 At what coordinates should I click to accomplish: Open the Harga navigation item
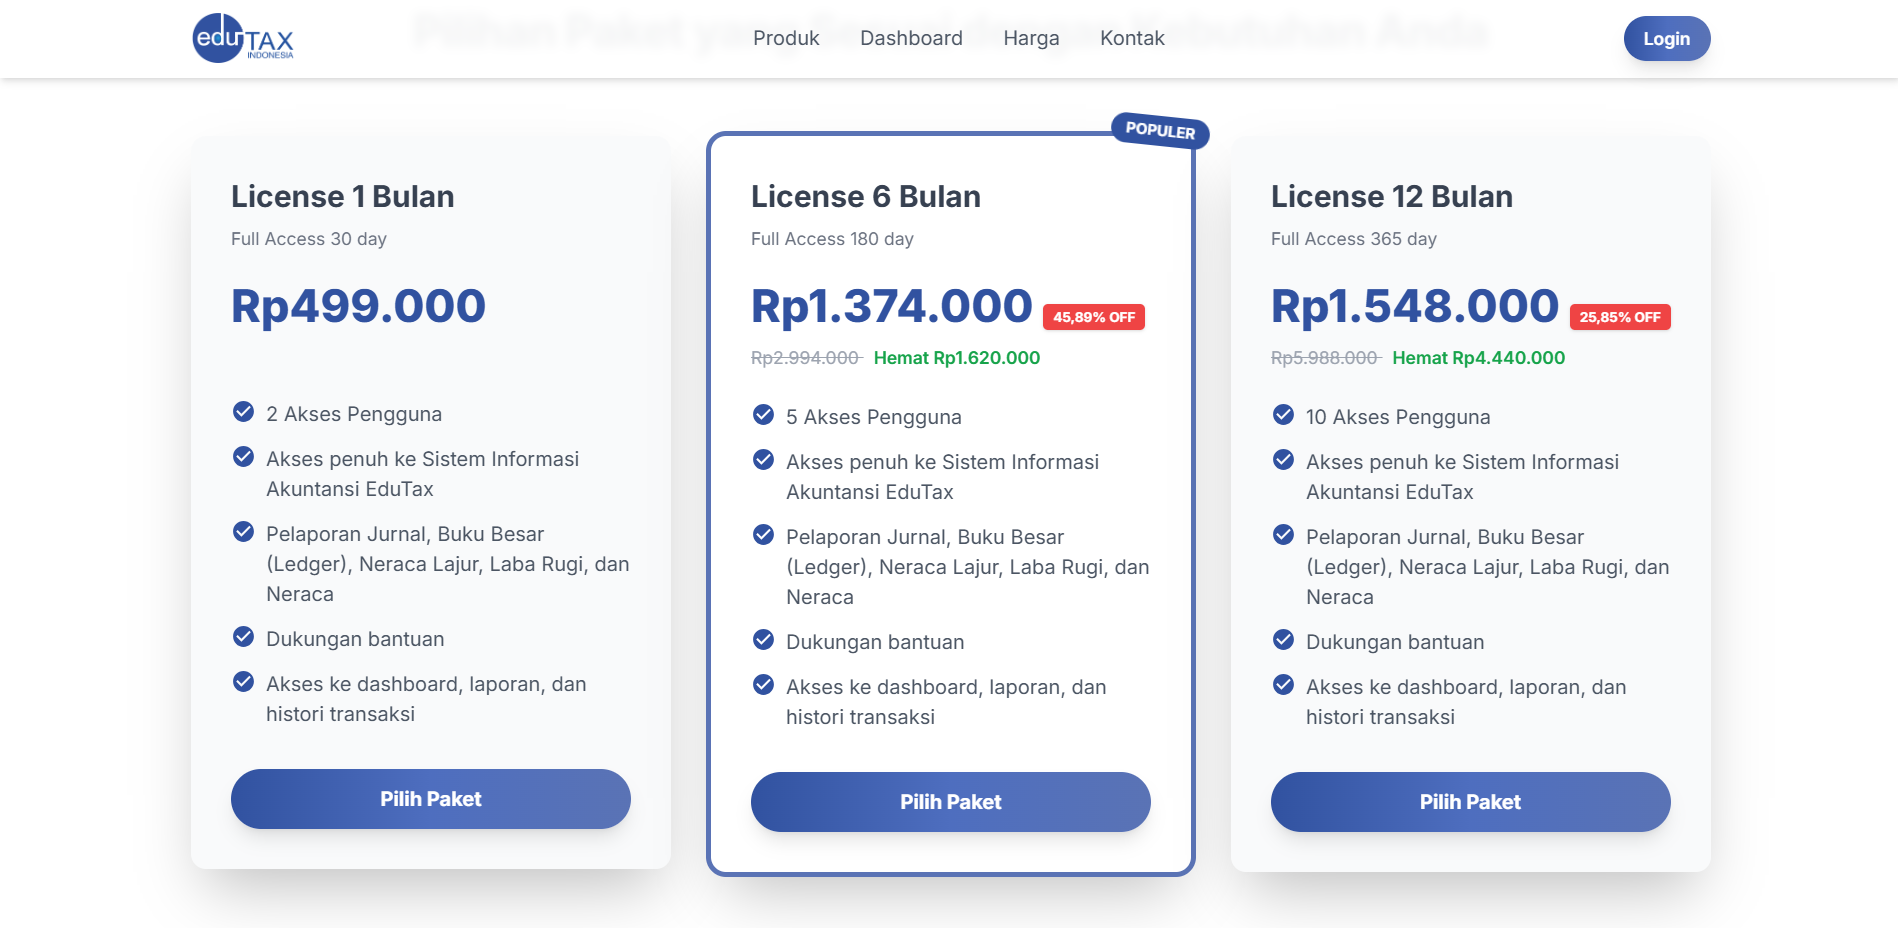1031,38
